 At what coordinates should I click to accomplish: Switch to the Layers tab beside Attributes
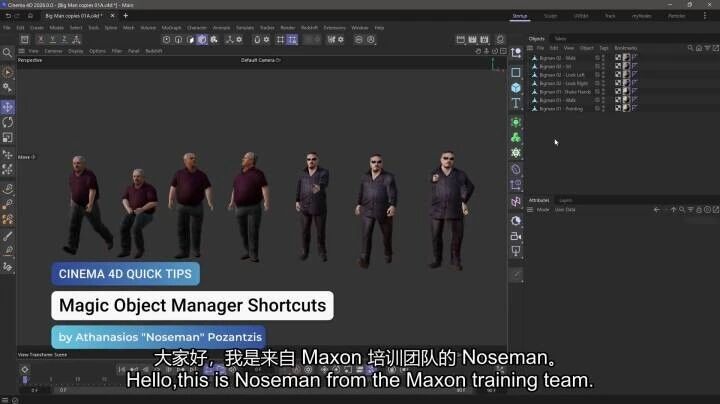[566, 200]
